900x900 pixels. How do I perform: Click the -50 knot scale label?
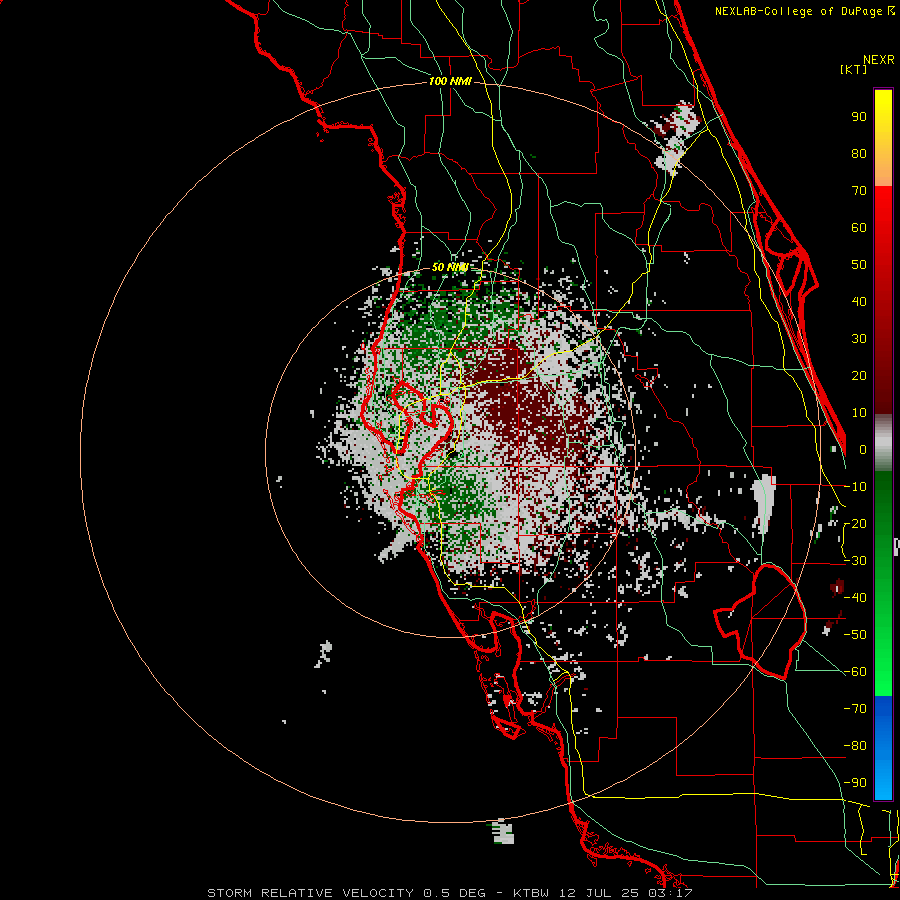point(855,635)
